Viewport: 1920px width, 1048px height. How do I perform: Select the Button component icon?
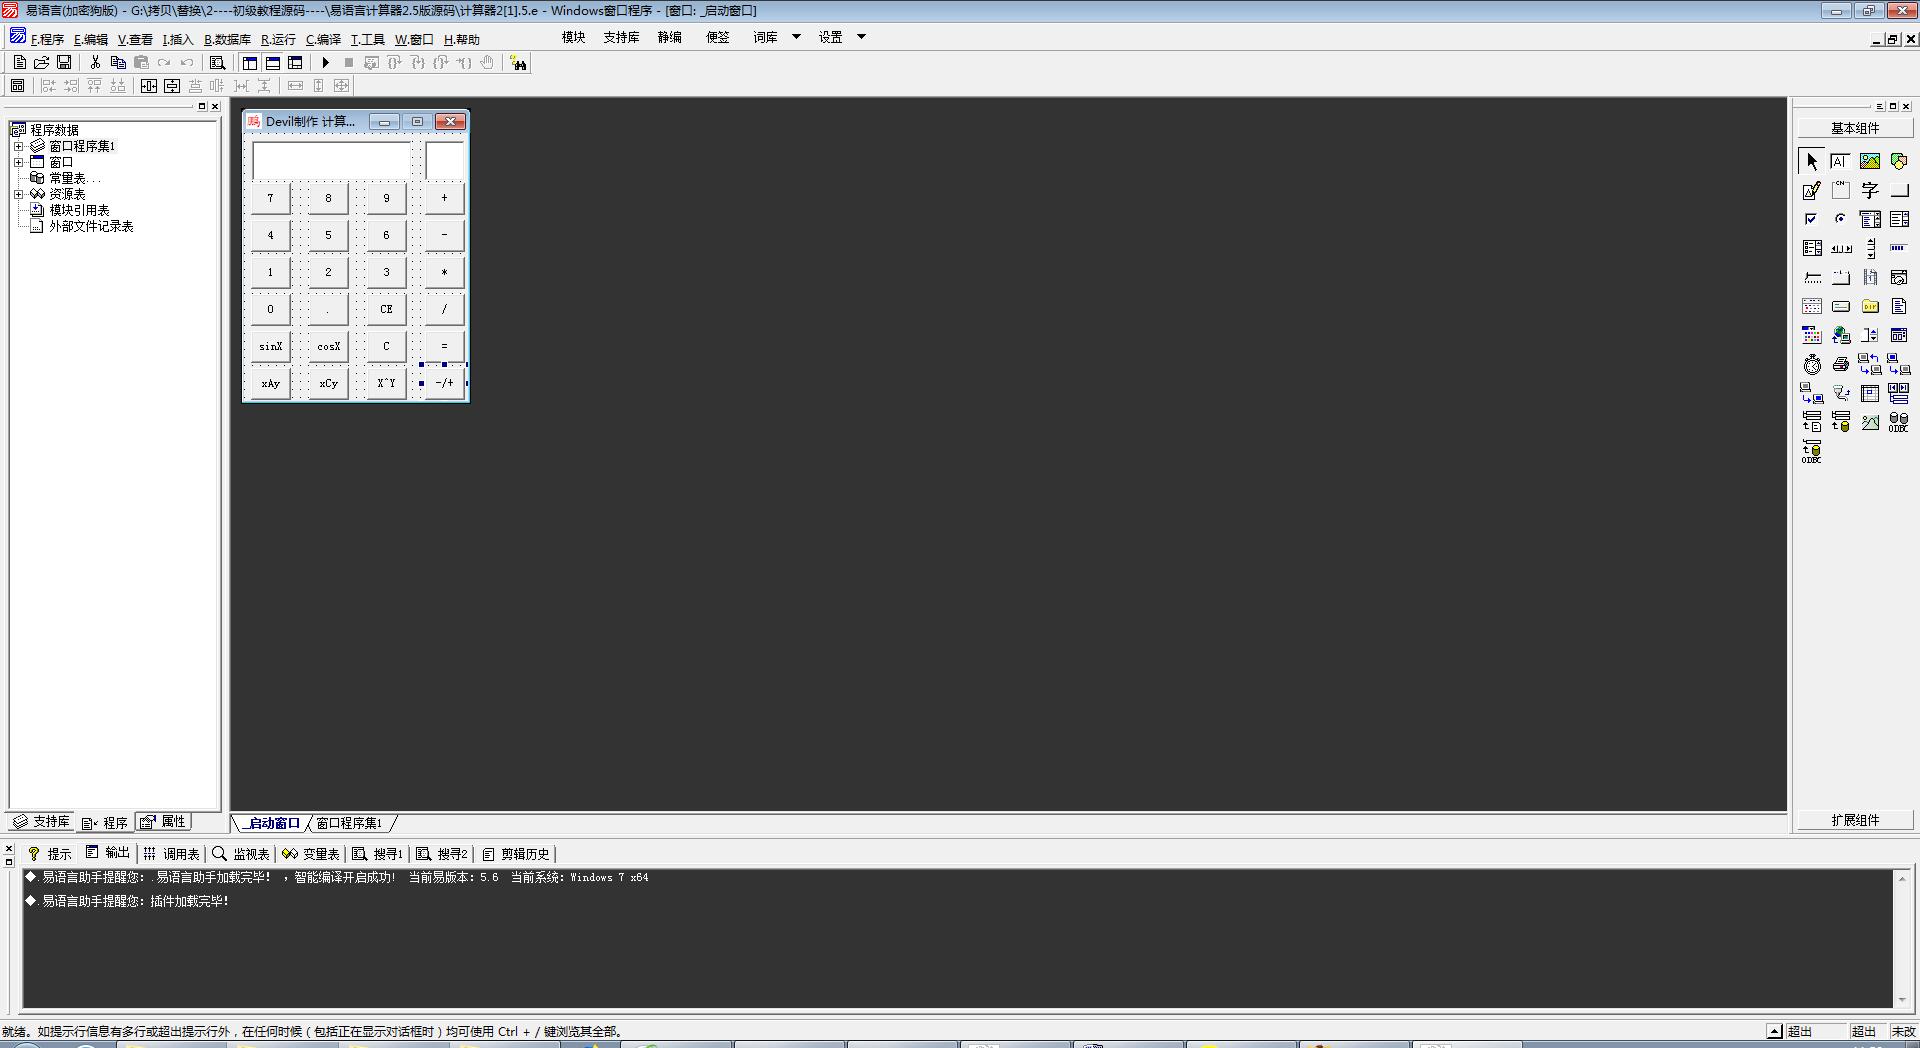1899,190
